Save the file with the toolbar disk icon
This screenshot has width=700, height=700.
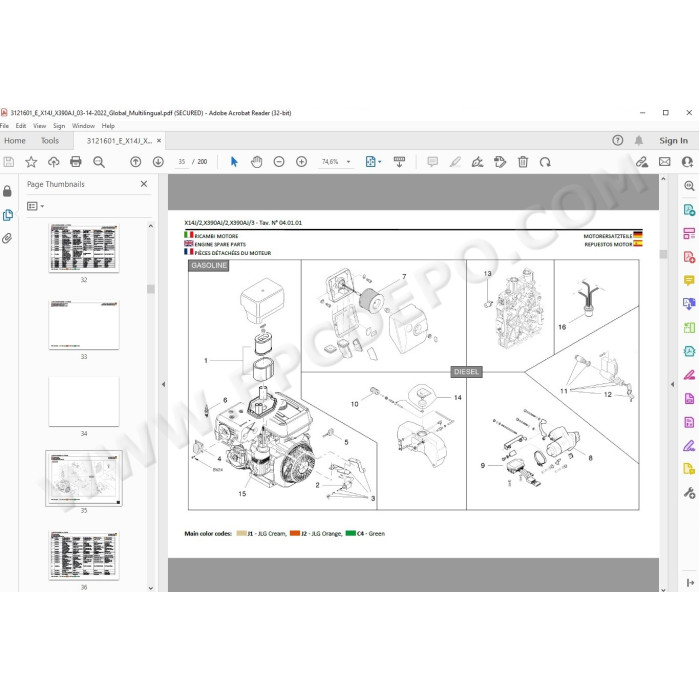[8, 162]
